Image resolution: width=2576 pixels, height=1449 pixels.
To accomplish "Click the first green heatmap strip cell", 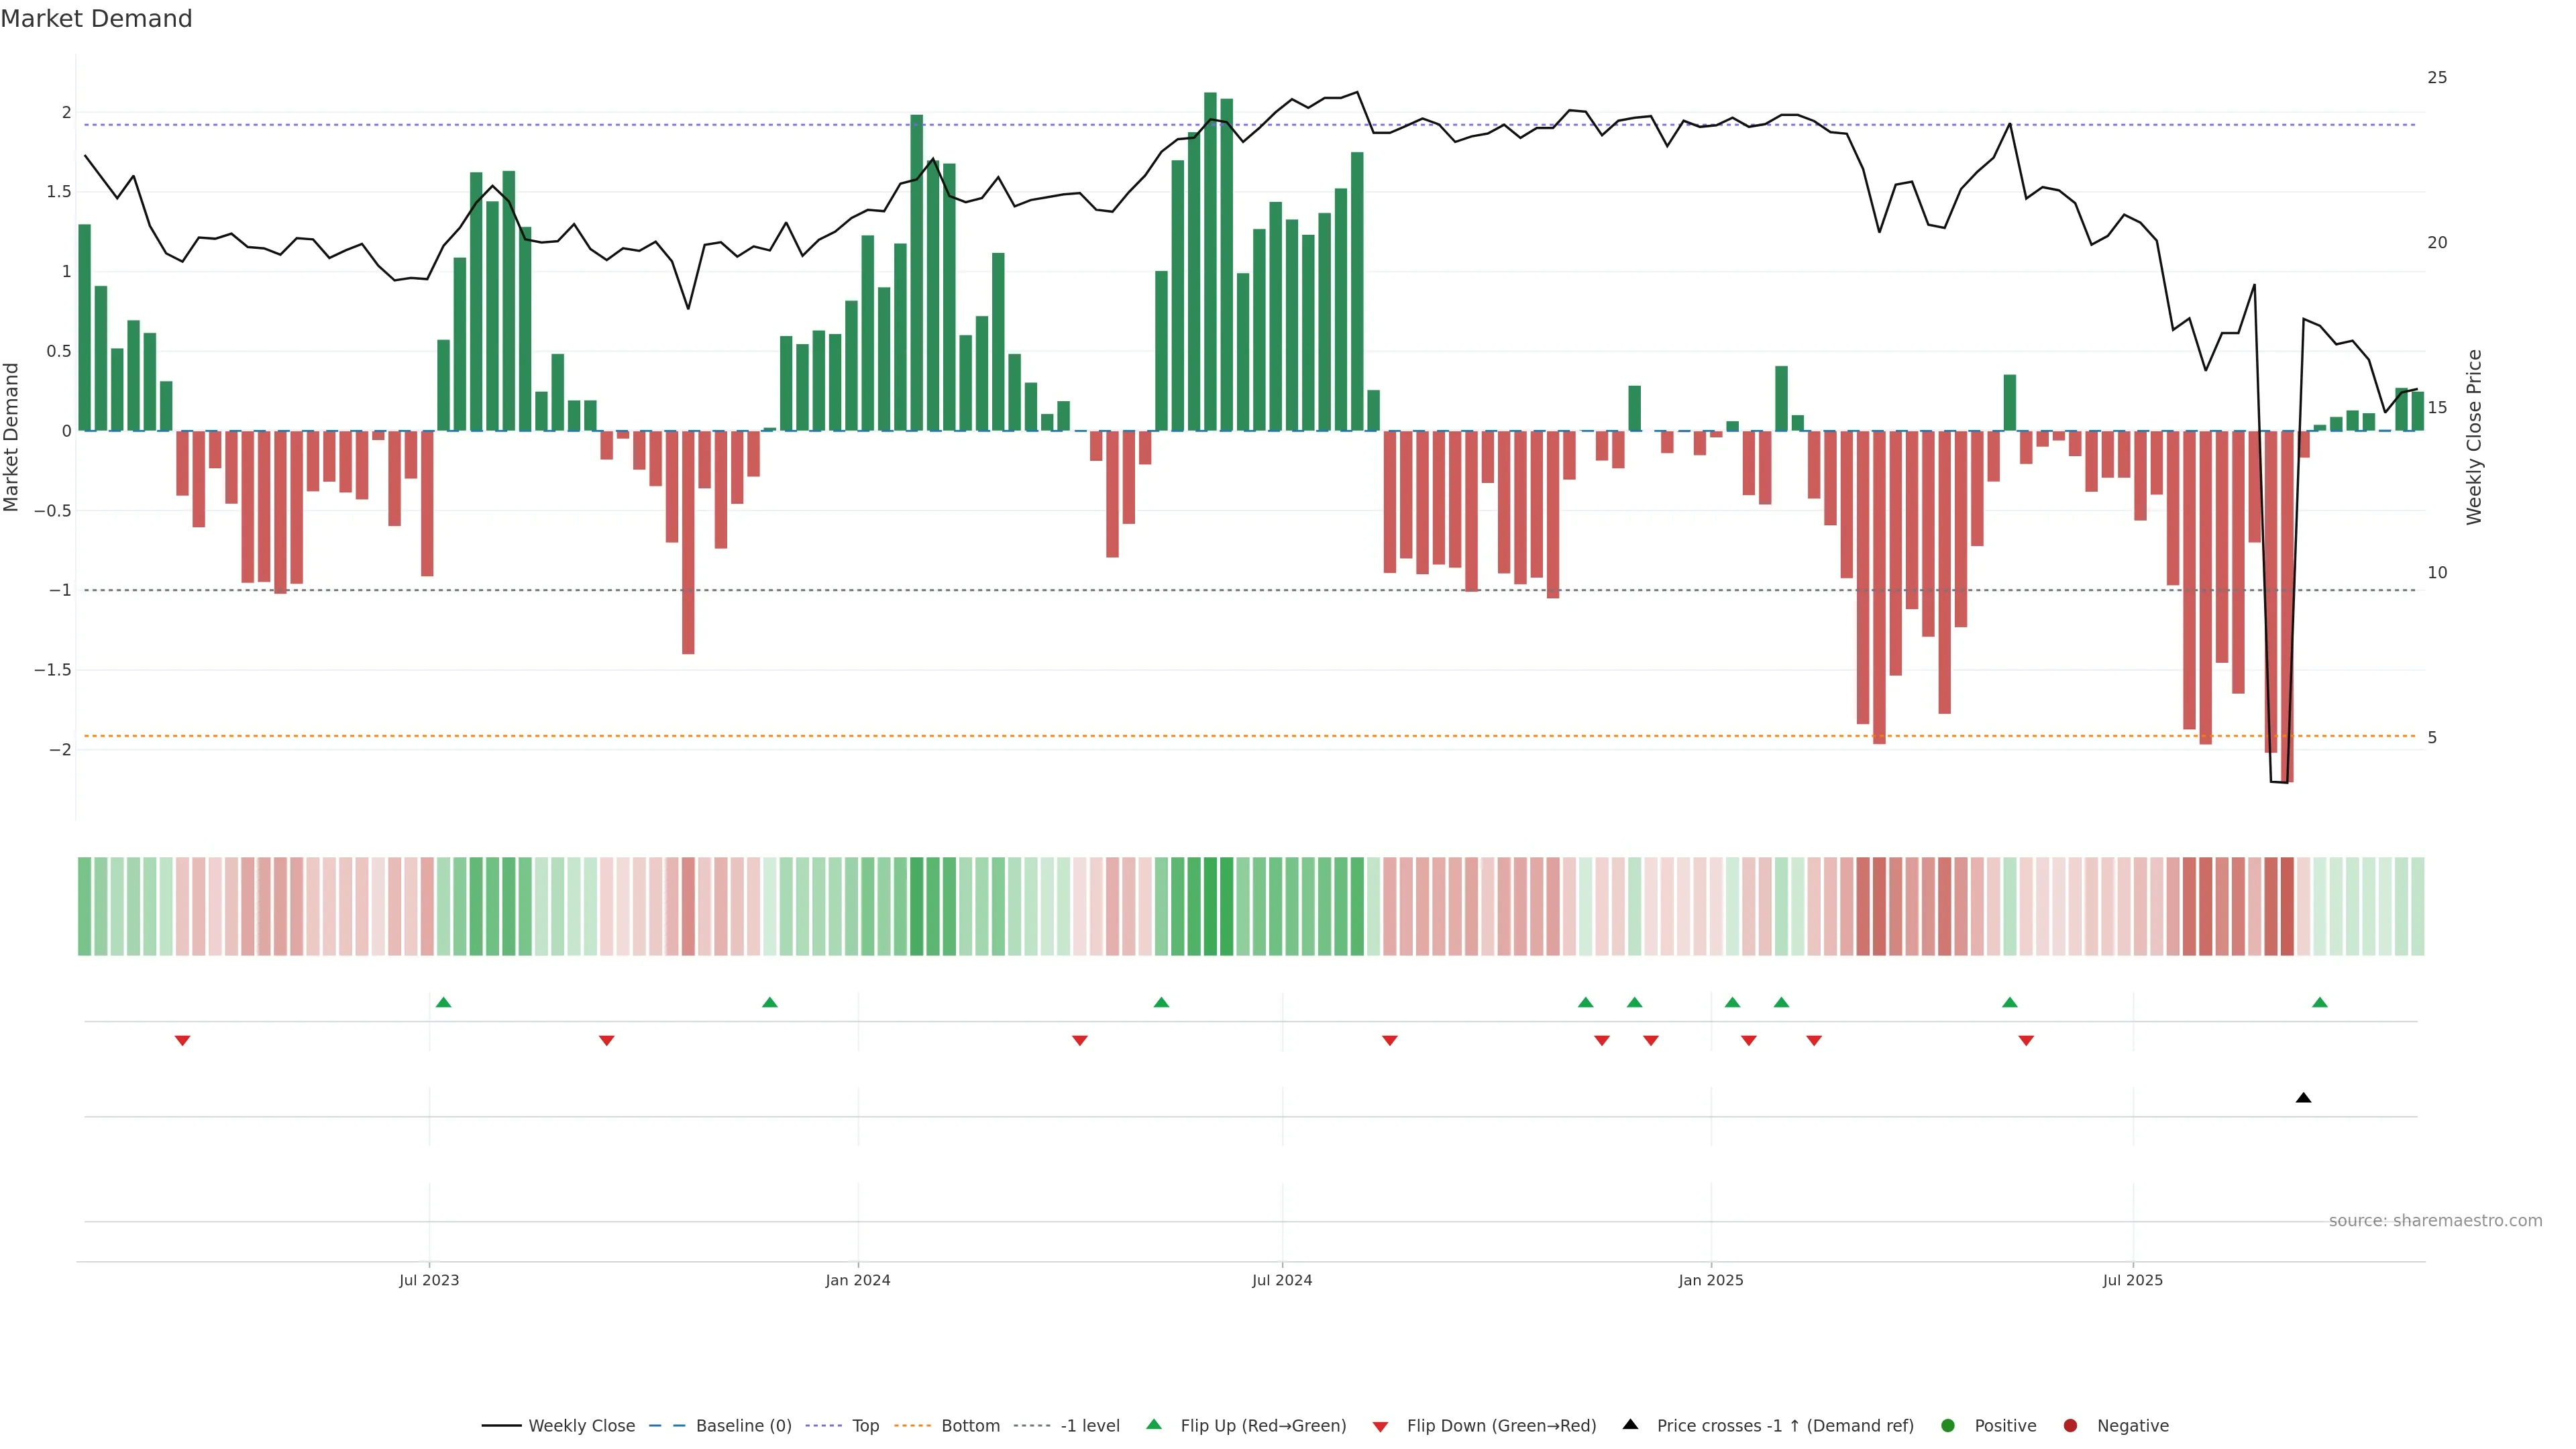I will click(85, 906).
